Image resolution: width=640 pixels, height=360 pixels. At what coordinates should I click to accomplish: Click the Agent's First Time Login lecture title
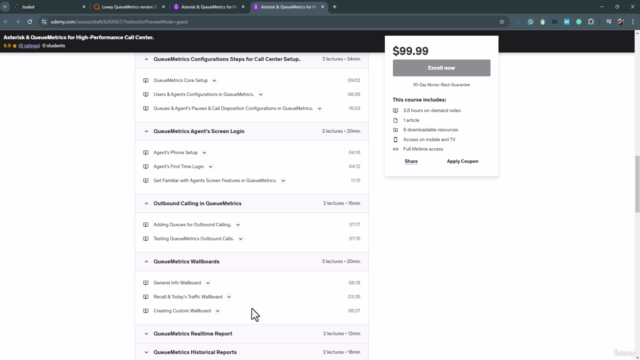pos(178,167)
